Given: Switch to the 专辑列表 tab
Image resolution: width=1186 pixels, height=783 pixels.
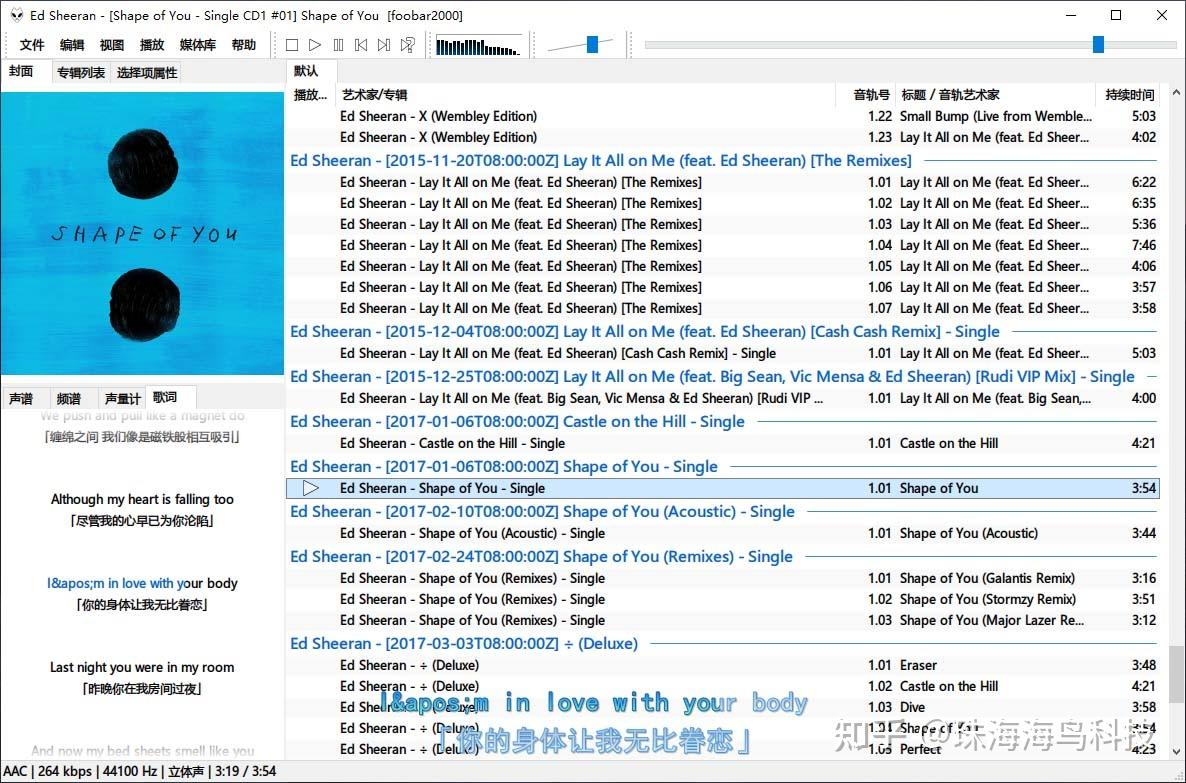Looking at the screenshot, I should click(x=80, y=71).
